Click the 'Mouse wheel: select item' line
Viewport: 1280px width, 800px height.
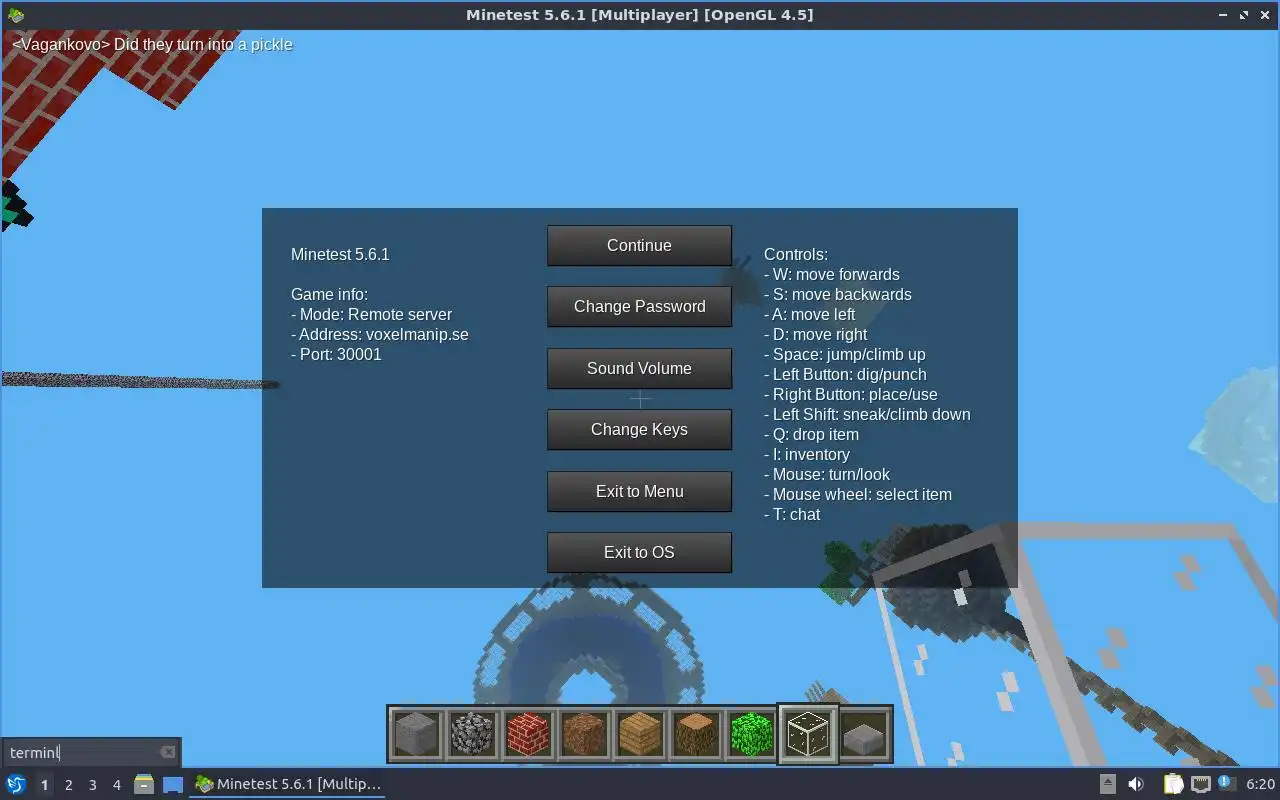click(x=858, y=494)
